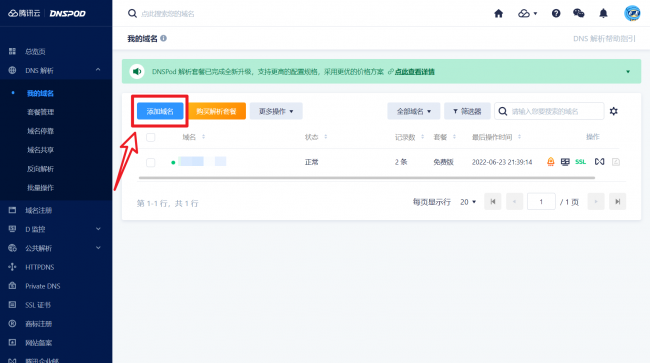The width and height of the screenshot is (650, 363).
Task: Select 反向解析 in sidebar
Action: [x=40, y=169]
